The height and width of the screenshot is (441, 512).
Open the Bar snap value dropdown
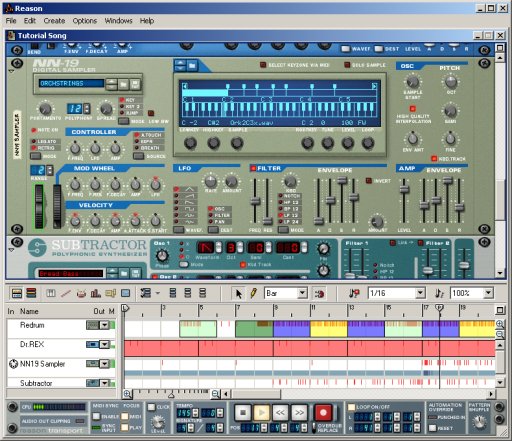(302, 293)
